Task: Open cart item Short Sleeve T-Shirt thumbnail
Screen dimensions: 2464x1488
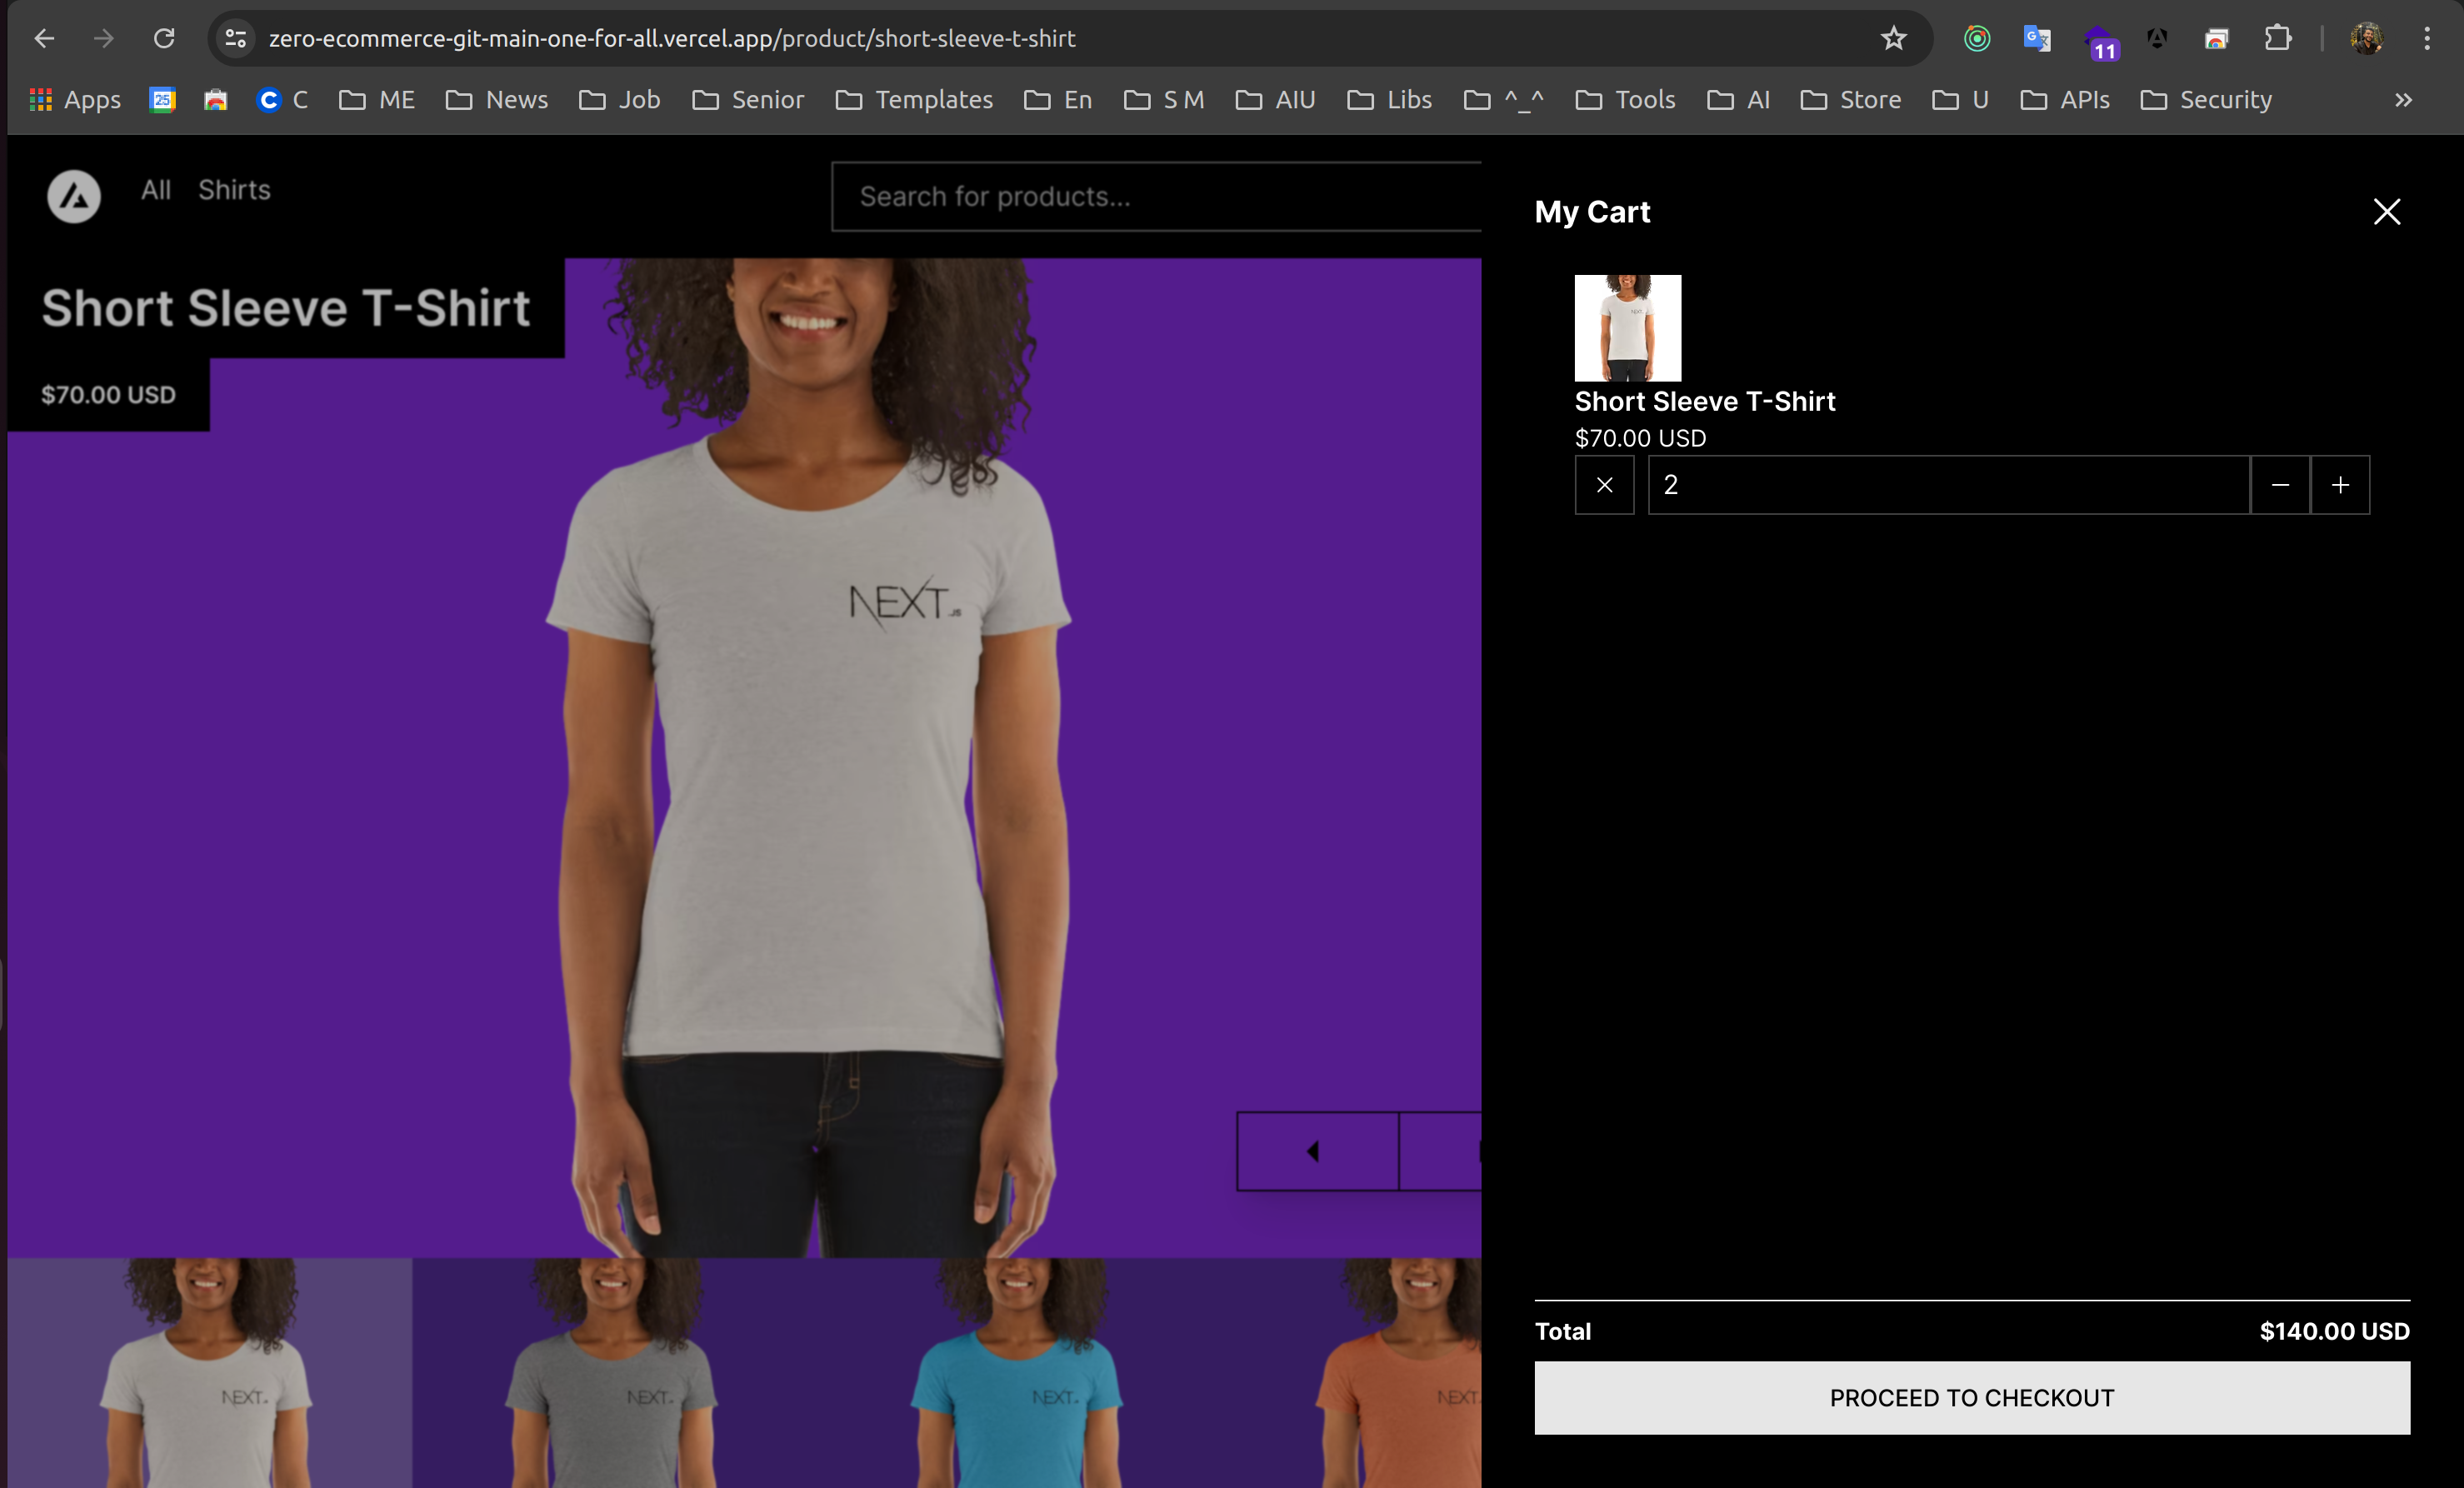Action: tap(1627, 328)
